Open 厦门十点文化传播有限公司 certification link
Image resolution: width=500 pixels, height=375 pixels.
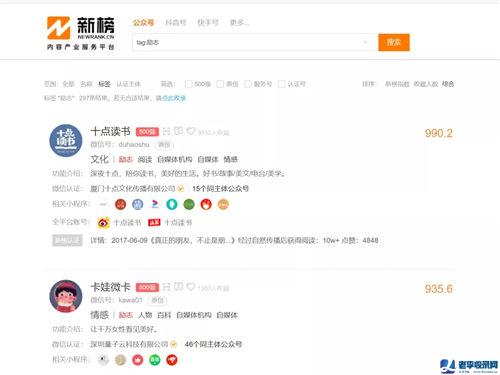click(x=132, y=189)
